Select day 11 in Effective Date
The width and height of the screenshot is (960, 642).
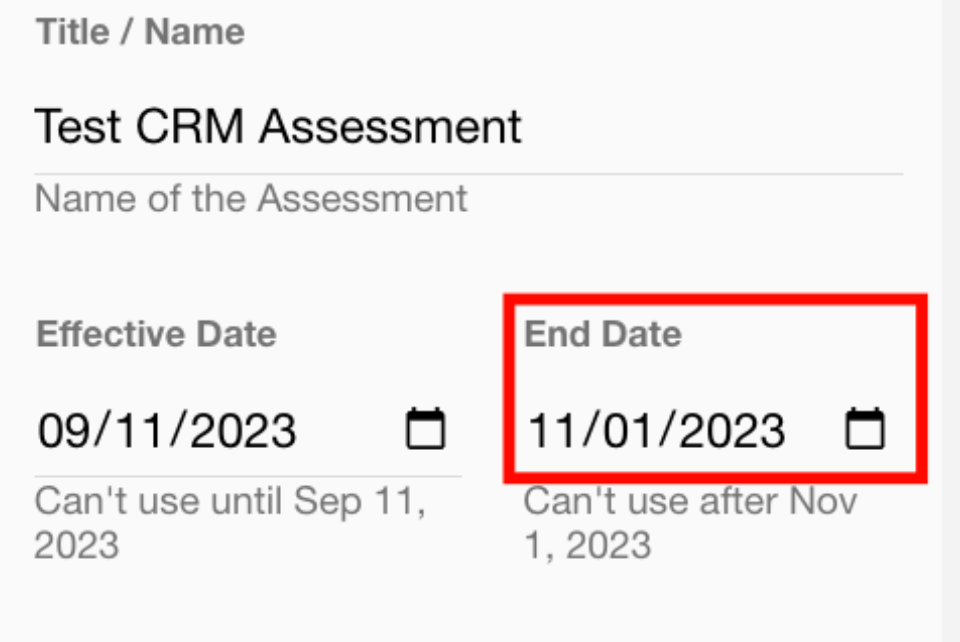136,431
